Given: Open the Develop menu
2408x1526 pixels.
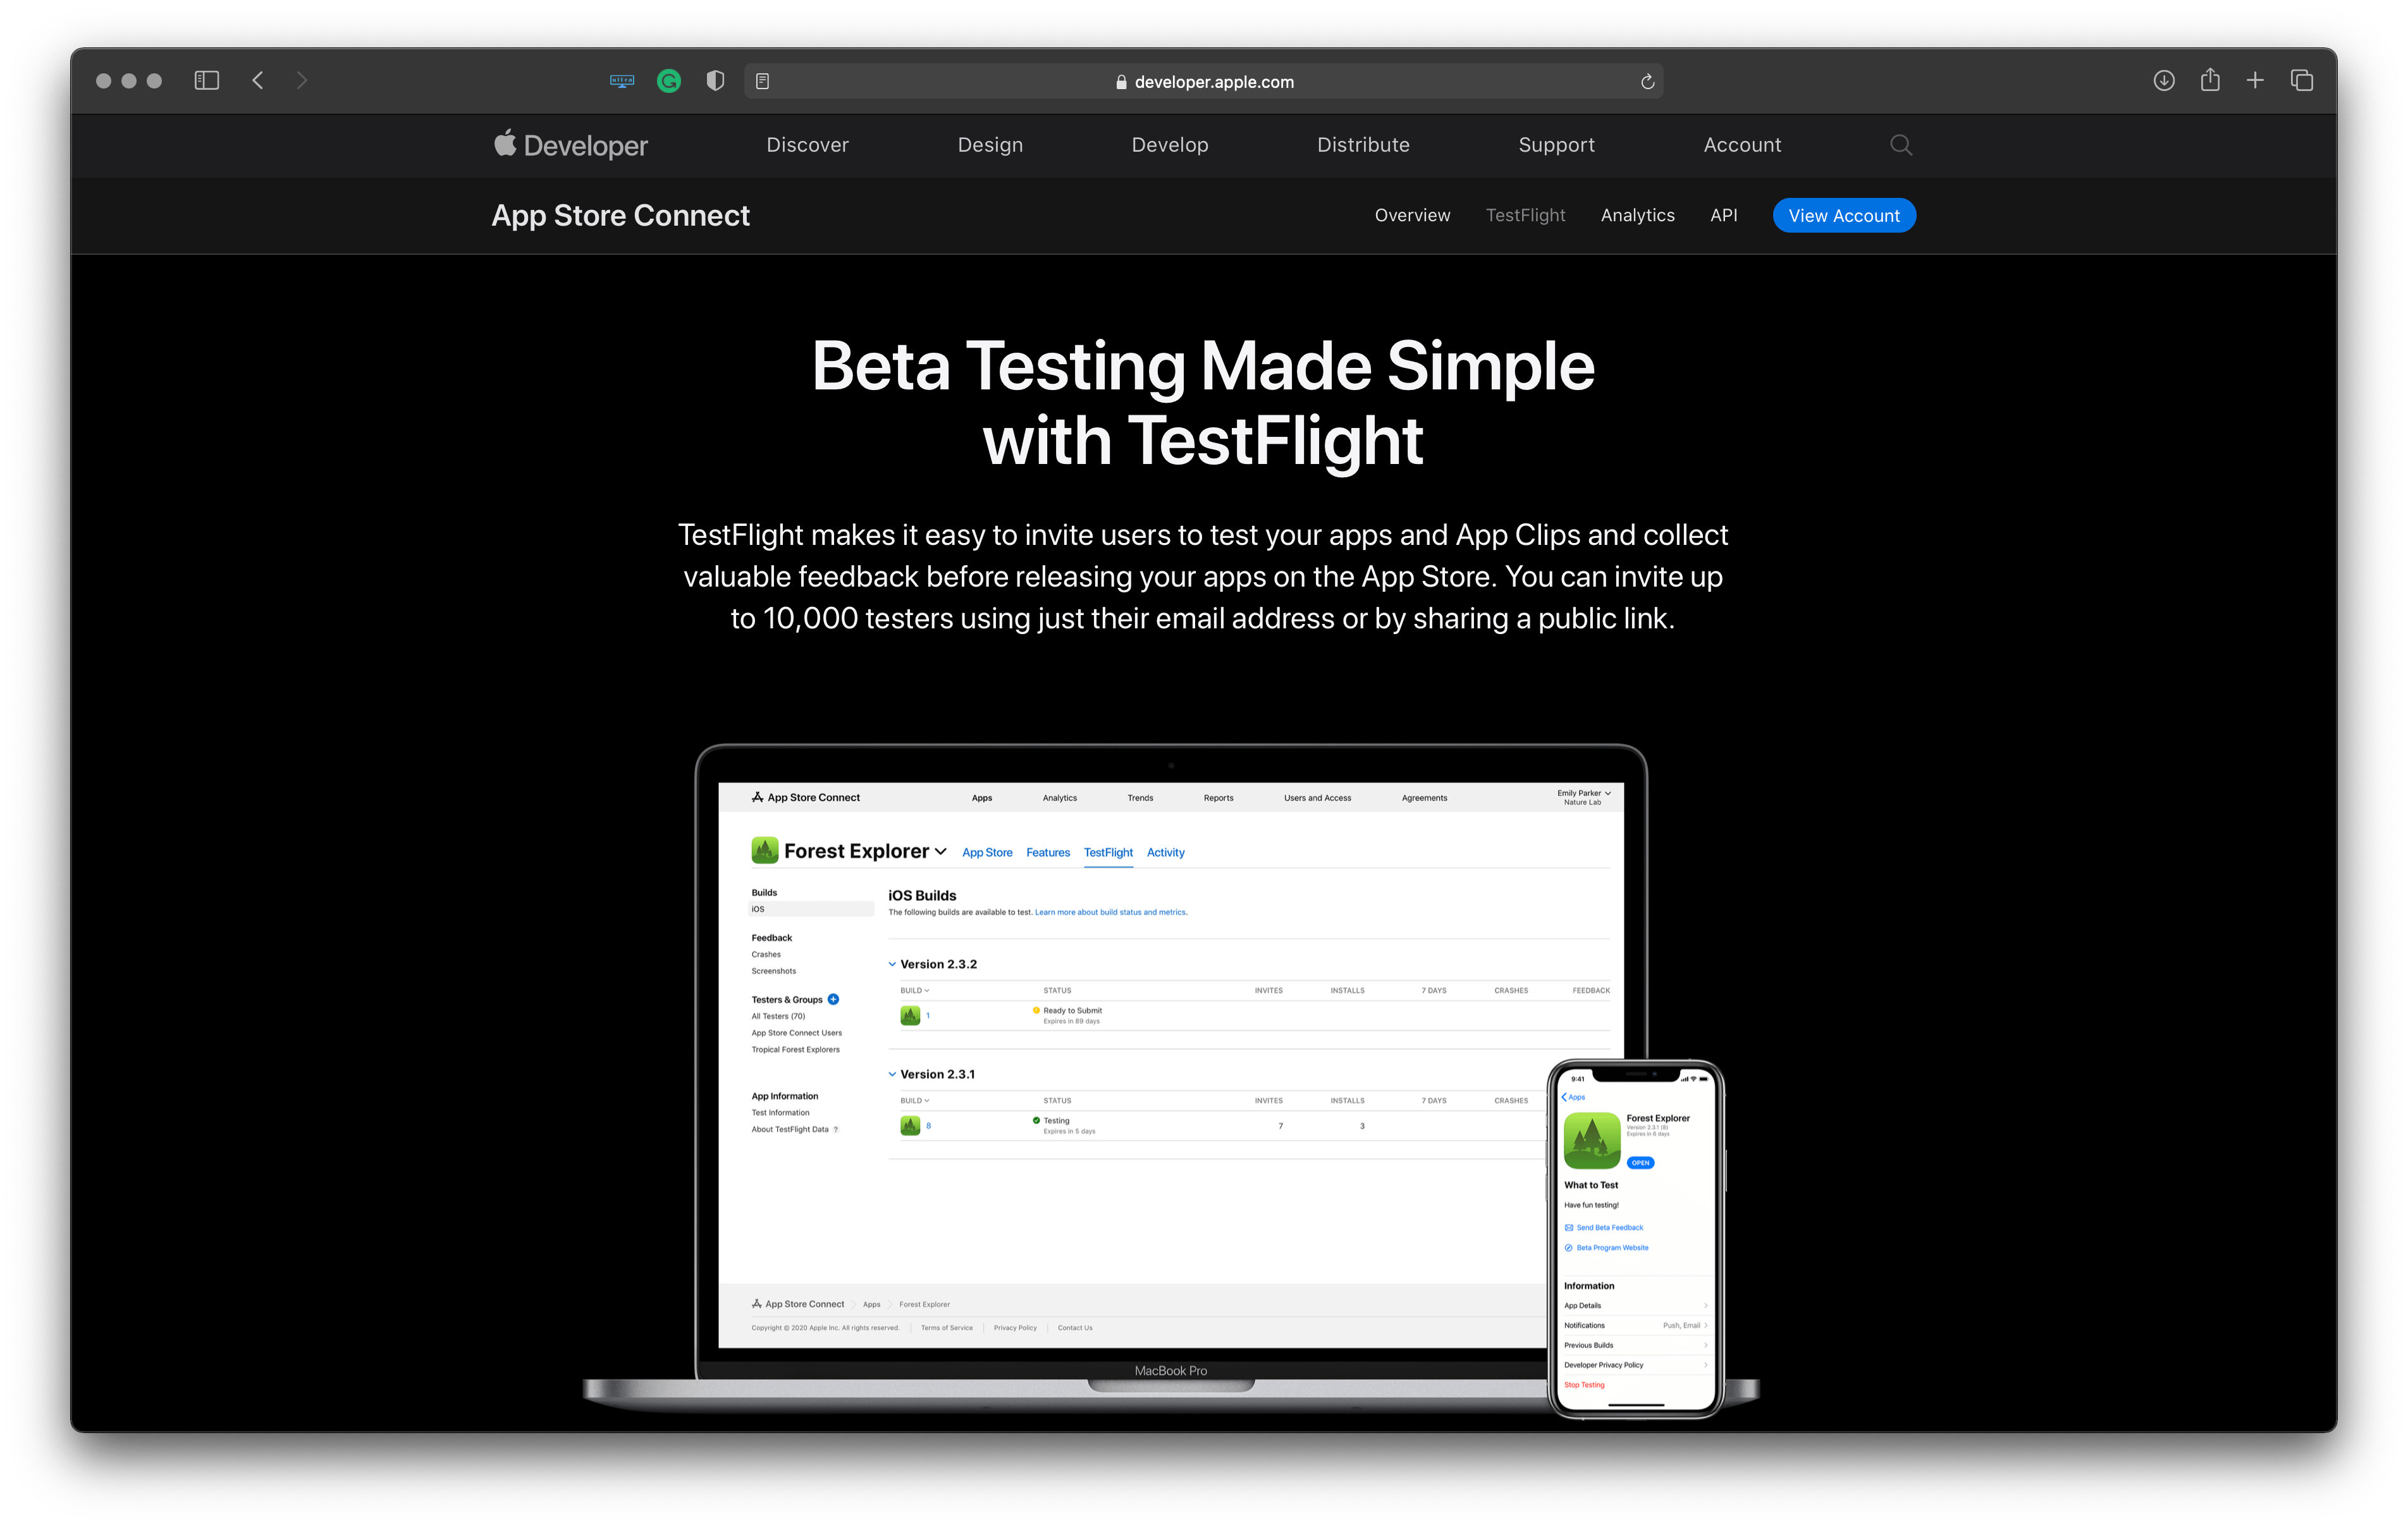Looking at the screenshot, I should pos(1170,145).
